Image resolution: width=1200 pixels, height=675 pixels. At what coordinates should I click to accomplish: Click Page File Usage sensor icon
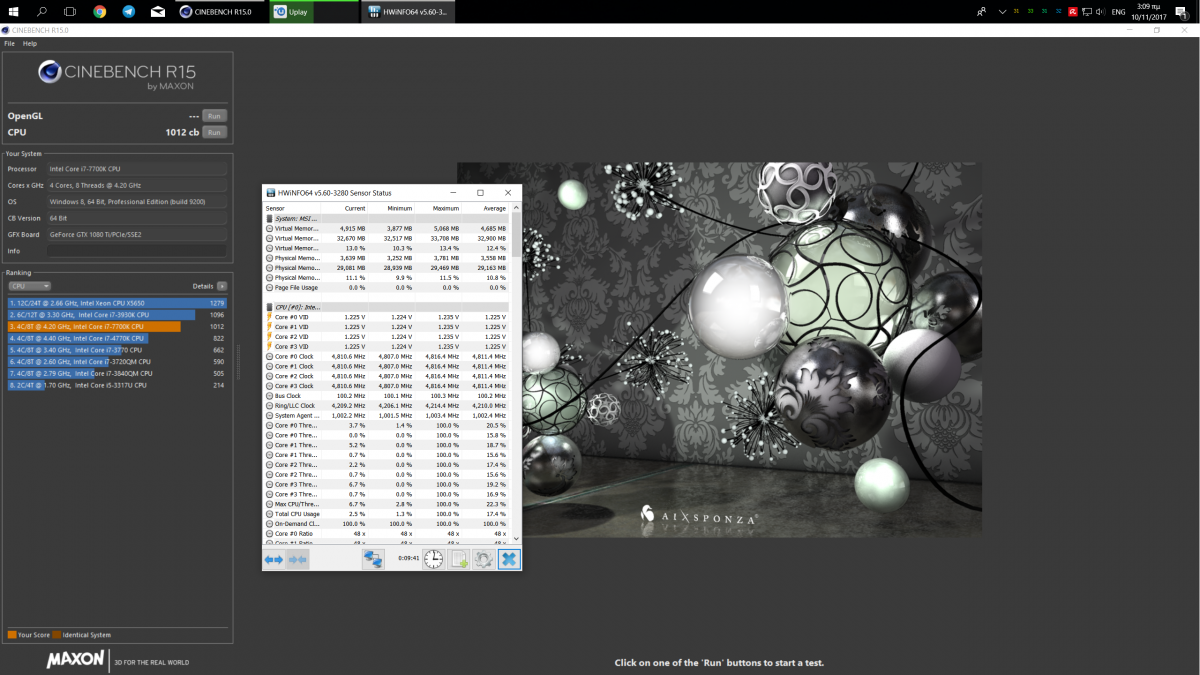[269, 287]
